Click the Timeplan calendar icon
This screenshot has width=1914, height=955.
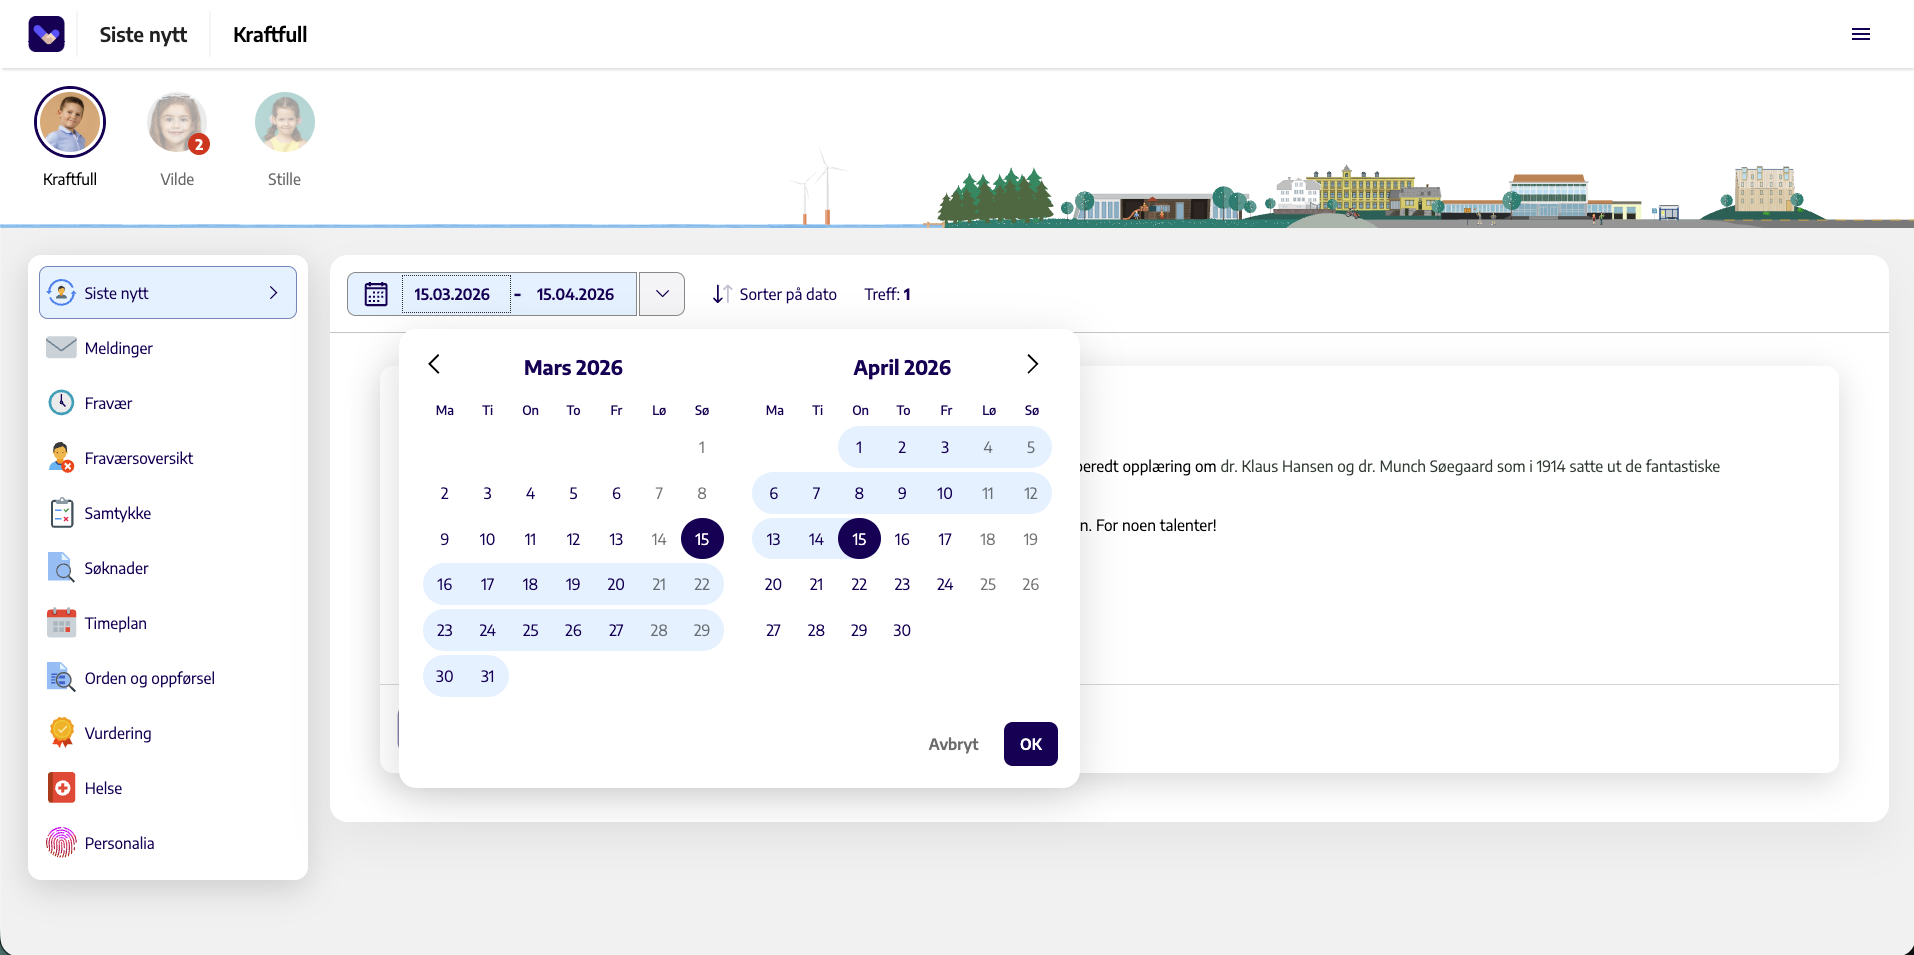pos(61,623)
